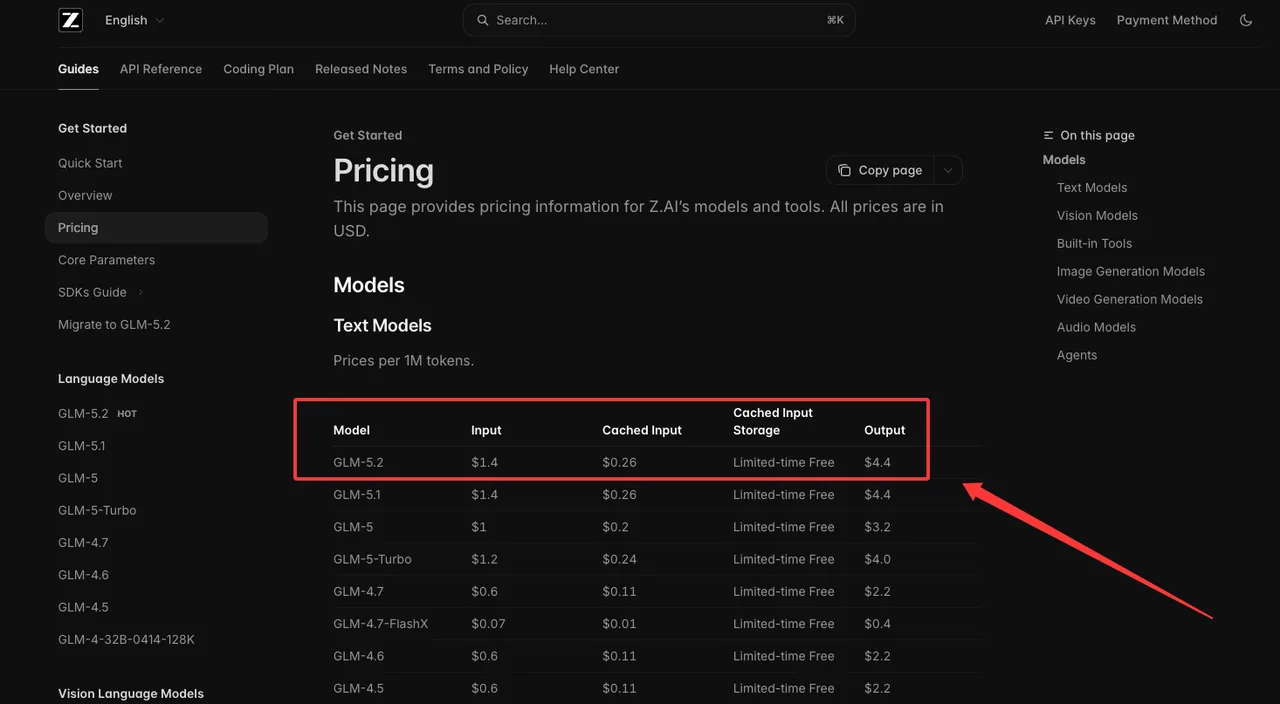This screenshot has width=1280, height=704.
Task: Open Payment Method link
Action: click(x=1167, y=20)
